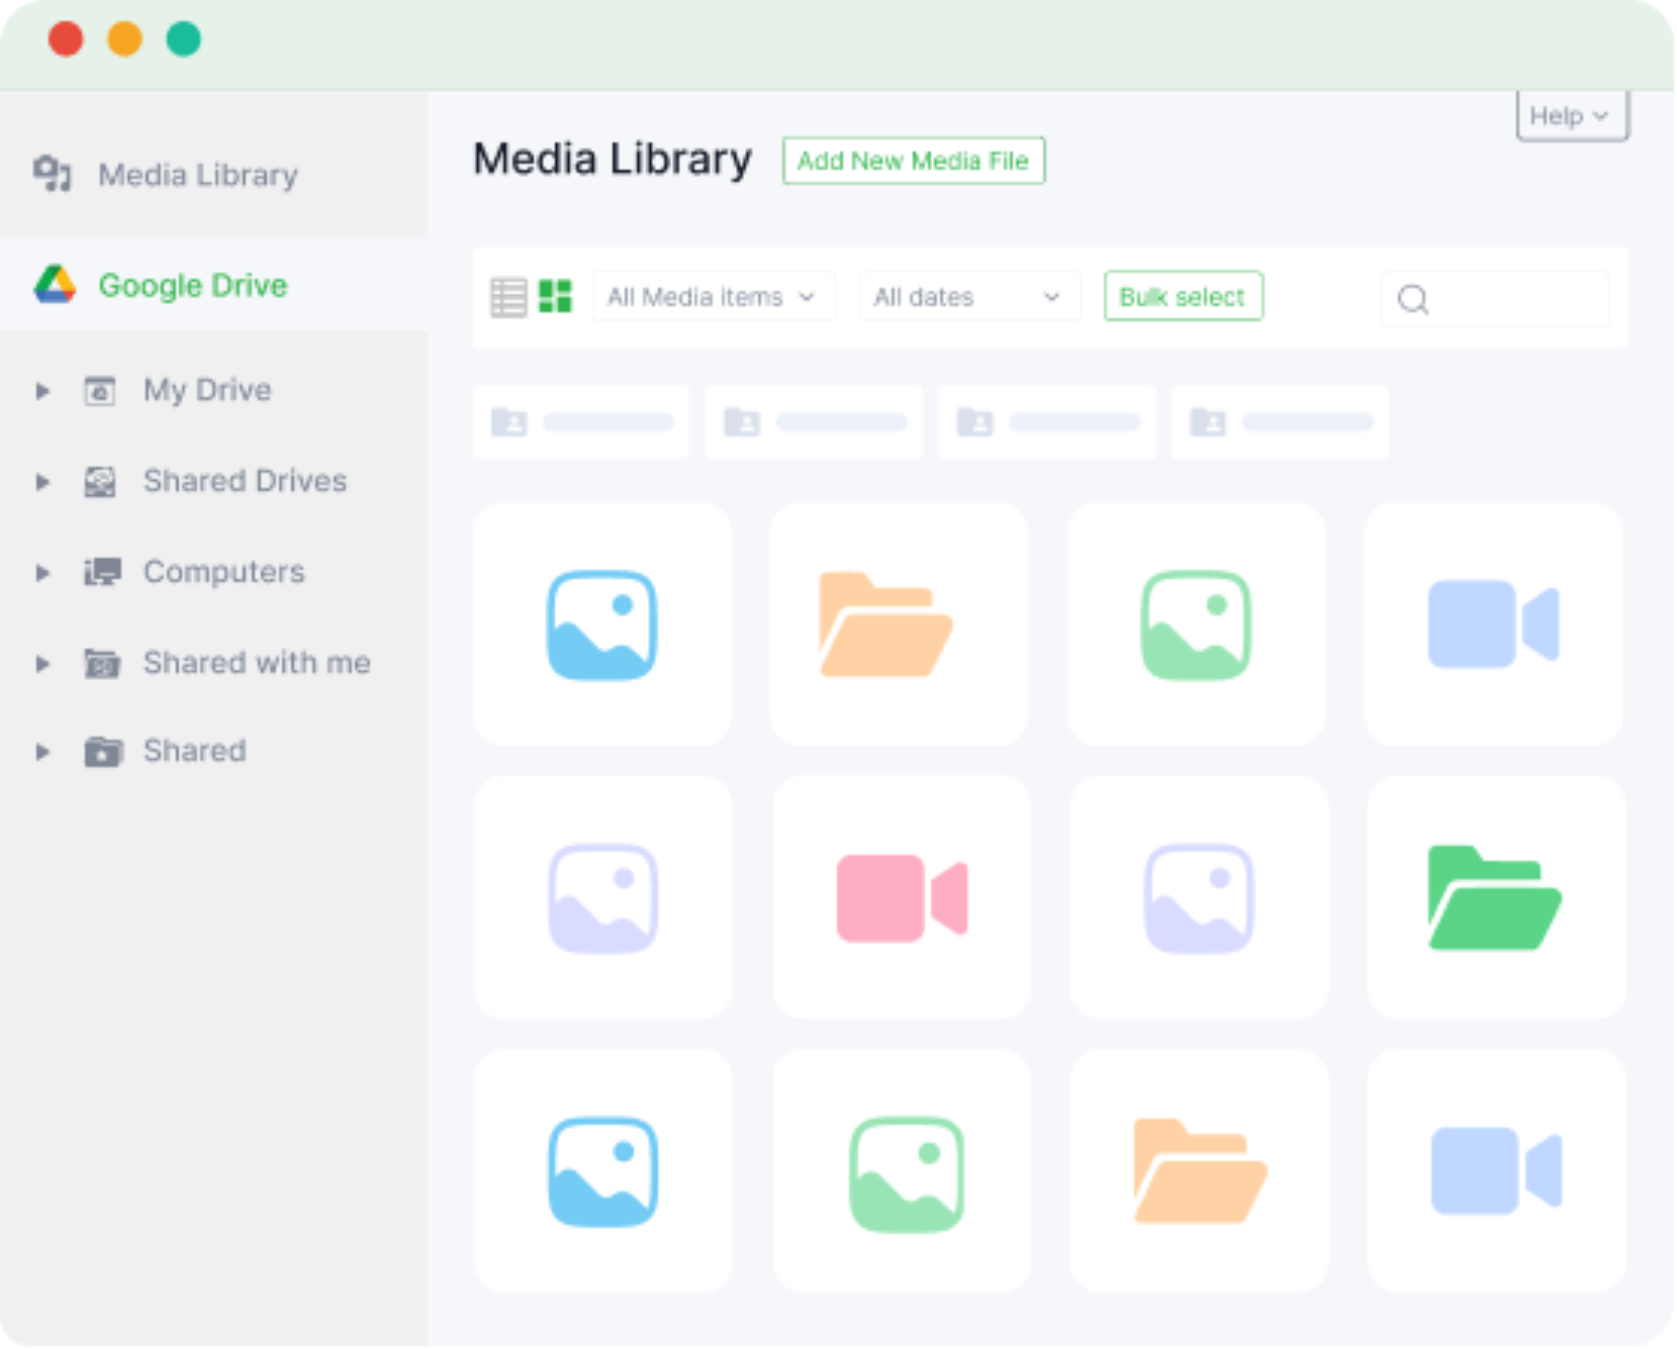
Task: Switch to list view layout
Action: 508,297
